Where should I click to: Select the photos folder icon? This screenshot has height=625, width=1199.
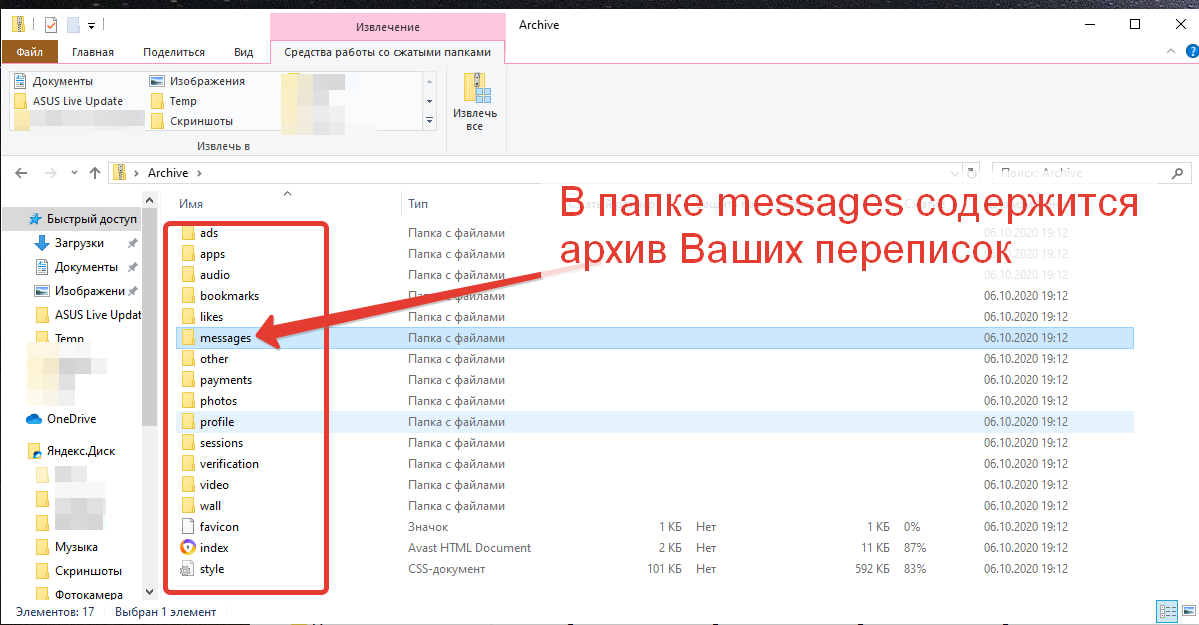point(188,401)
